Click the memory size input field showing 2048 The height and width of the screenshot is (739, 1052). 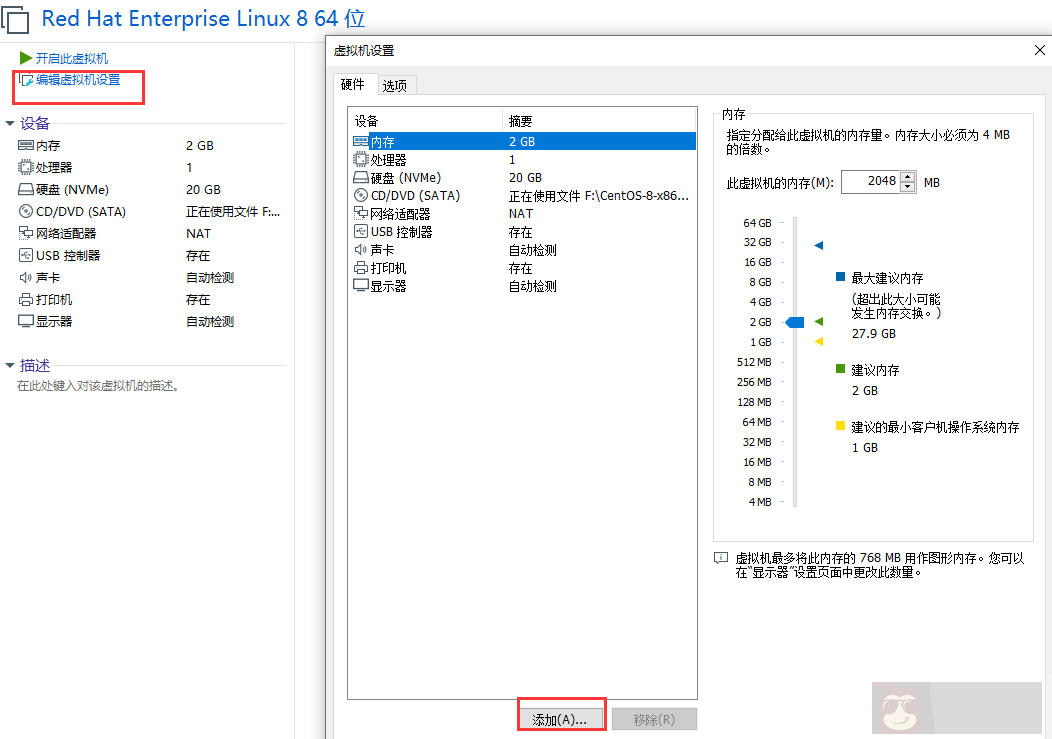(870, 182)
